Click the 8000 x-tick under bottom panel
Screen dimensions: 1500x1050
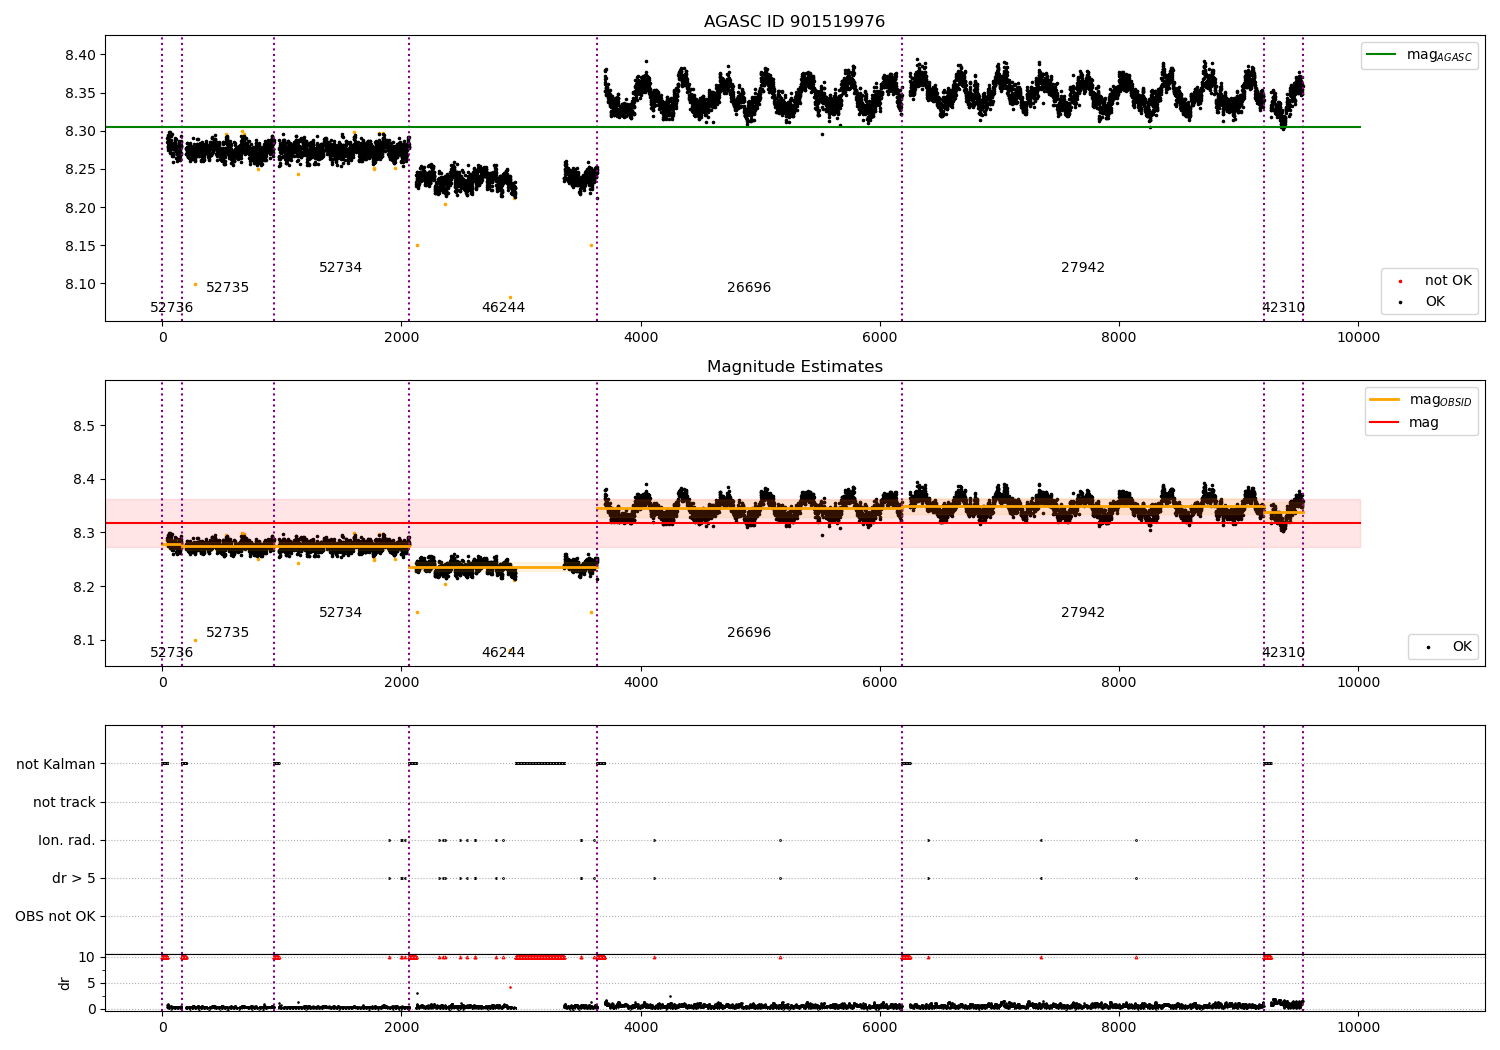[x=1119, y=1027]
